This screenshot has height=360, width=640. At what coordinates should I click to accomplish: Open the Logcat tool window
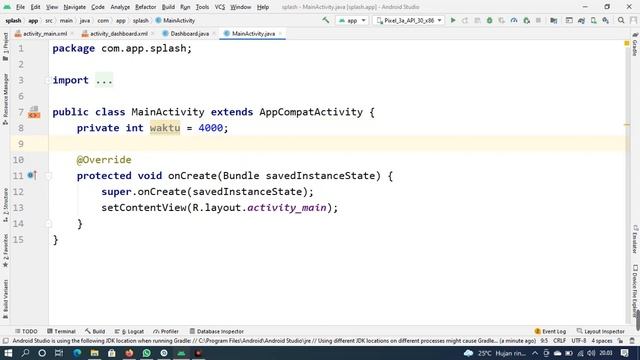pyautogui.click(x=129, y=331)
